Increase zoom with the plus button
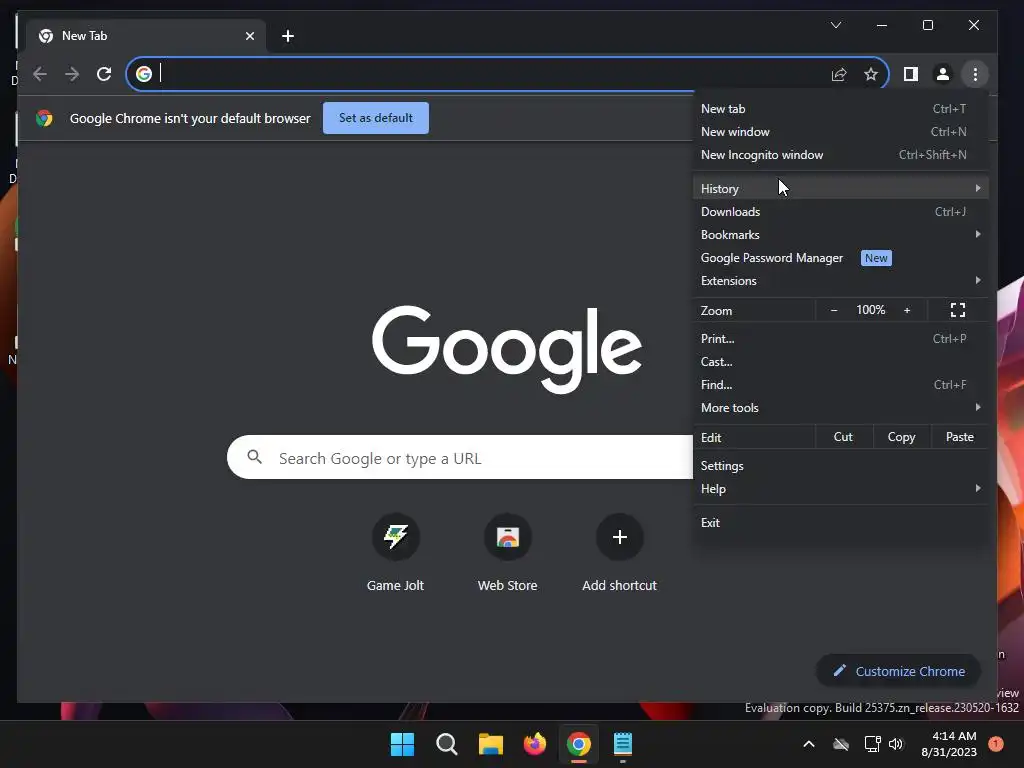Image resolution: width=1024 pixels, height=768 pixels. click(x=907, y=310)
